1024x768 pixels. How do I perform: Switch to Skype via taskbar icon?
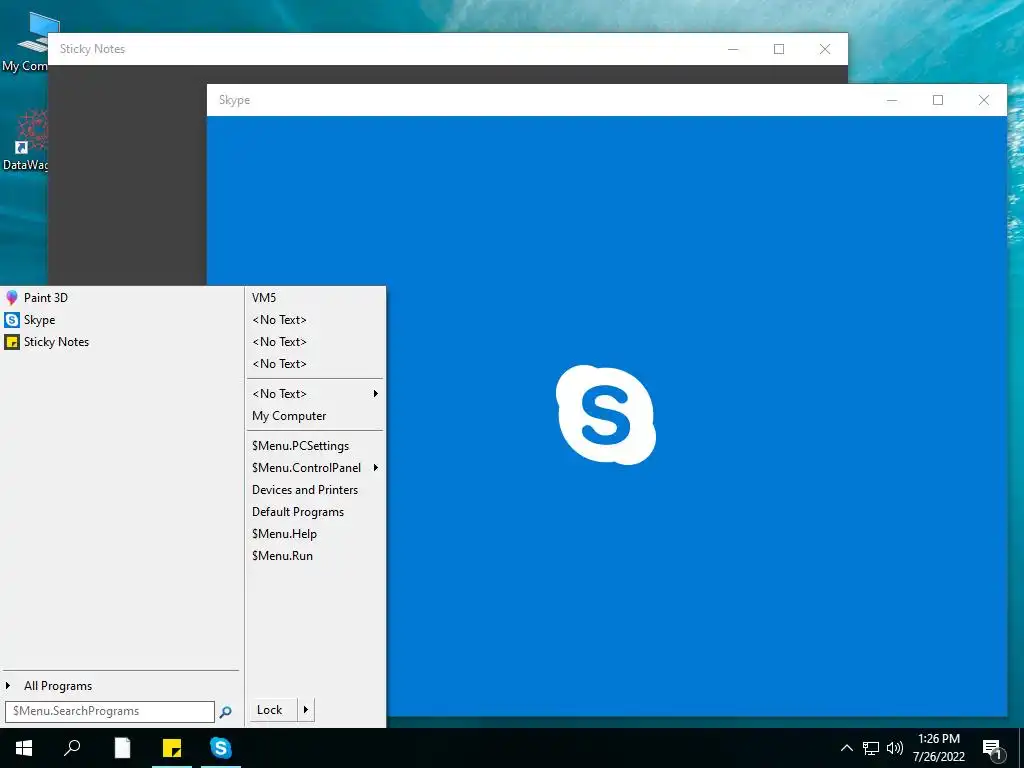[x=221, y=748]
